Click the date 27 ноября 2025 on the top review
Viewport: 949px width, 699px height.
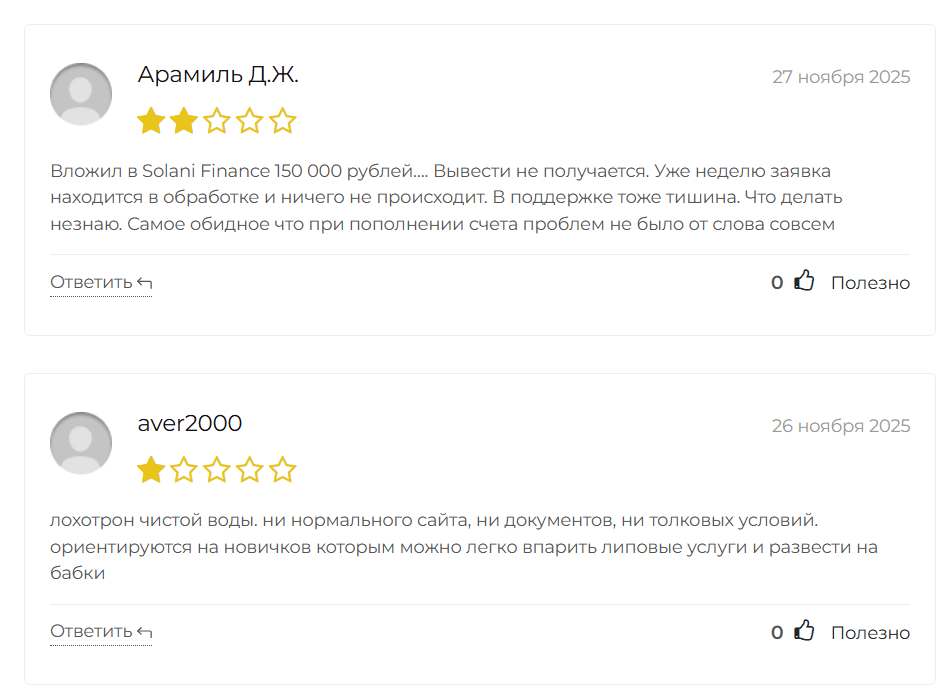(x=840, y=77)
